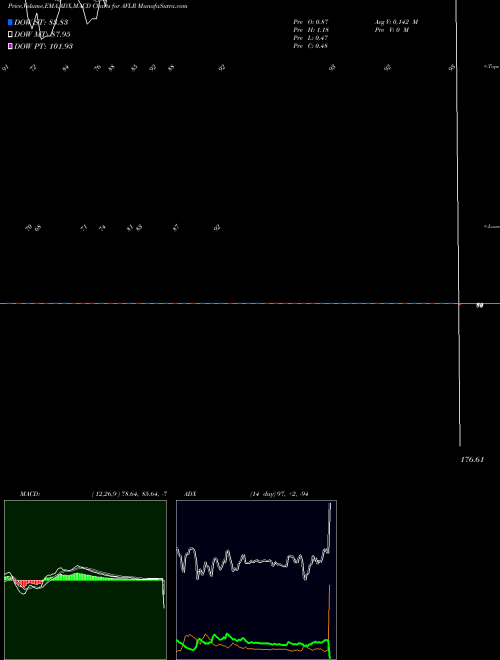Click the Pre L: 0.47 value
The image size is (500, 660).
(x=311, y=38)
